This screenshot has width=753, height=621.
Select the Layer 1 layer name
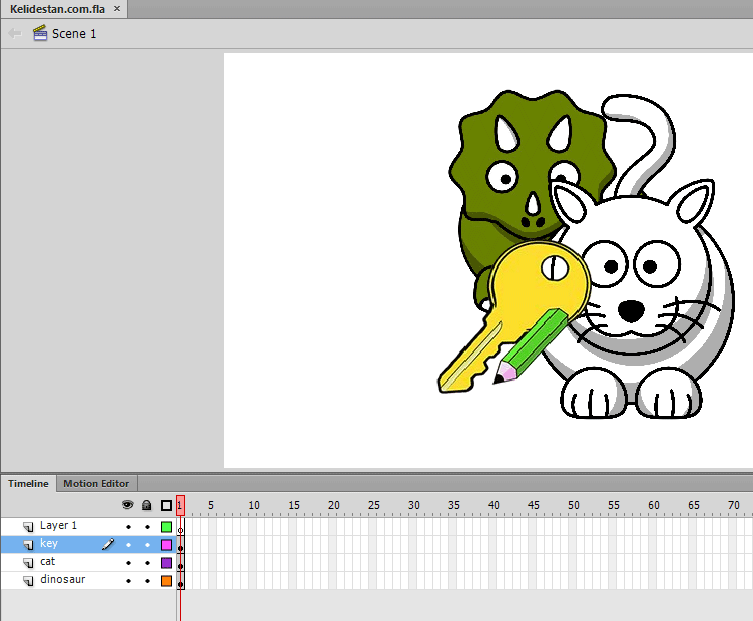click(58, 525)
